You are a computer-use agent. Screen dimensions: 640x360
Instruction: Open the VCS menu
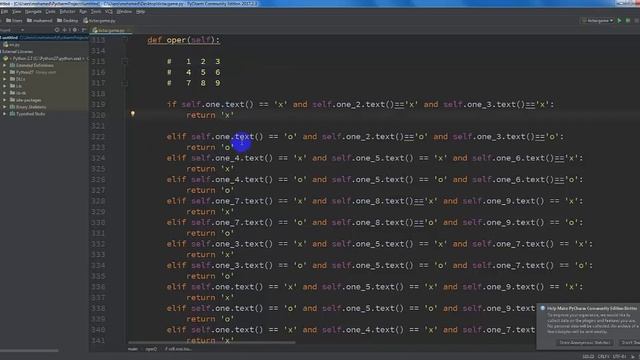coord(109,12)
